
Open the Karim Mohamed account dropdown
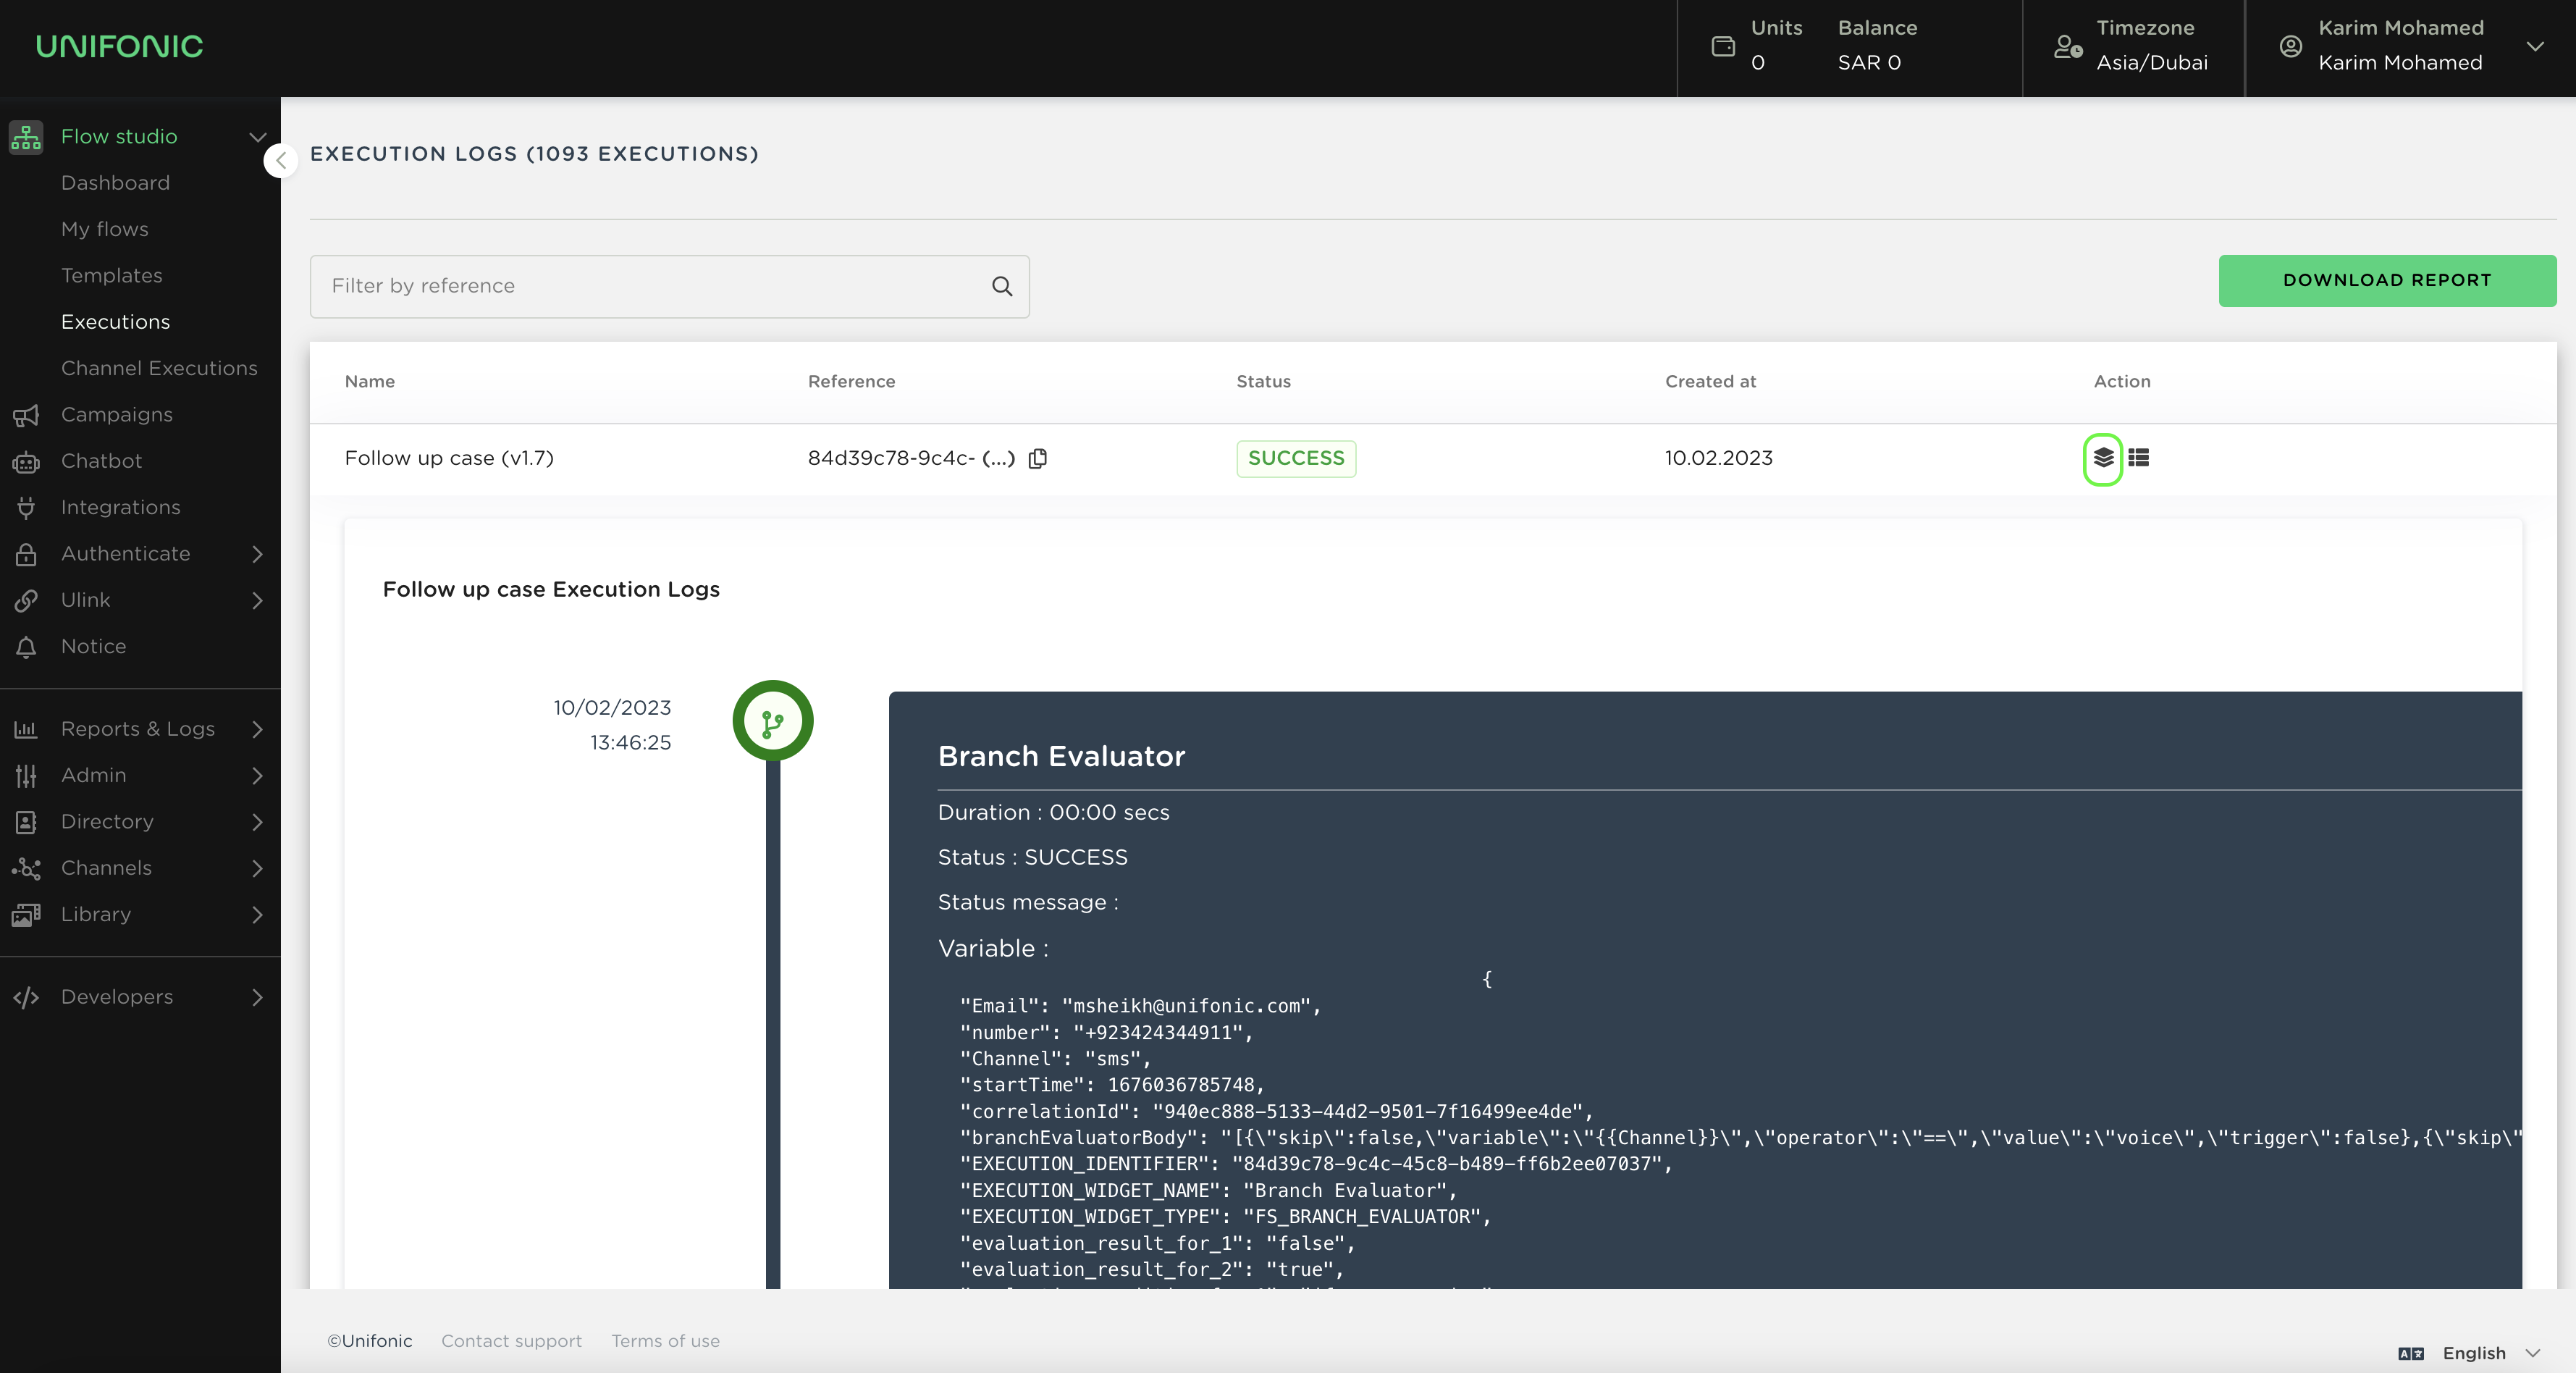(x=2534, y=46)
